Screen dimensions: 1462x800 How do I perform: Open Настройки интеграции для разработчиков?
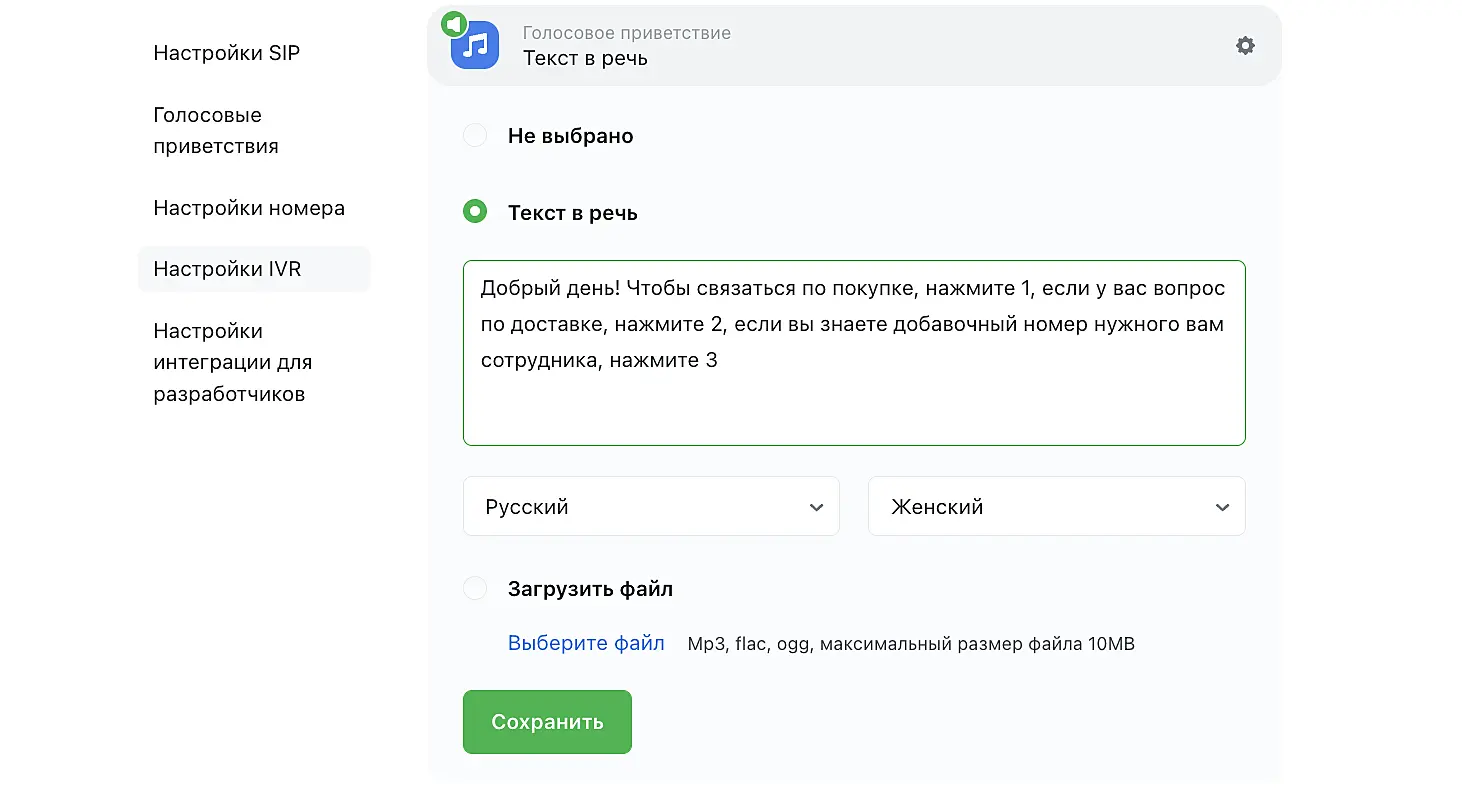click(x=233, y=362)
